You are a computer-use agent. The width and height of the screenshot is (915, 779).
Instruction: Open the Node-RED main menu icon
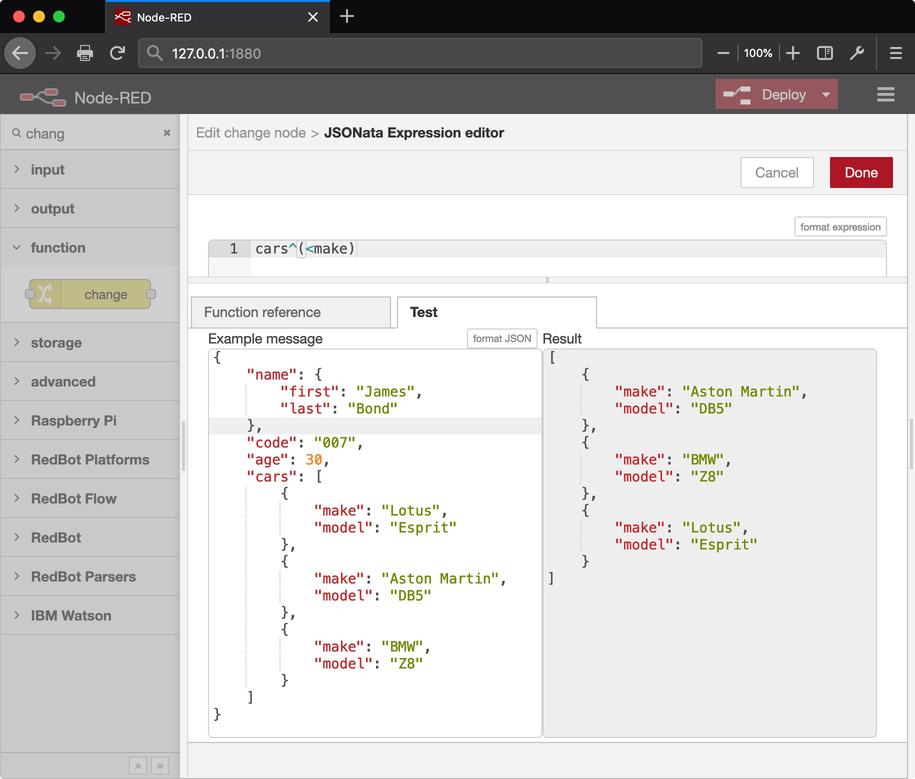pyautogui.click(x=885, y=95)
